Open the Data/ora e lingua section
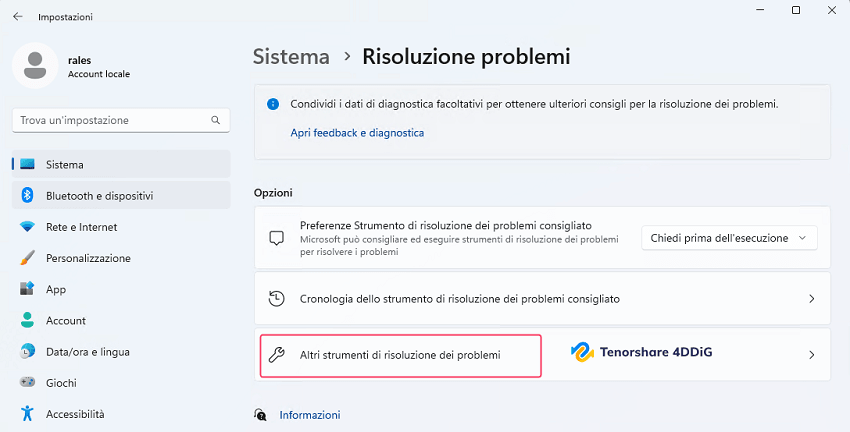The width and height of the screenshot is (850, 432). (87, 351)
